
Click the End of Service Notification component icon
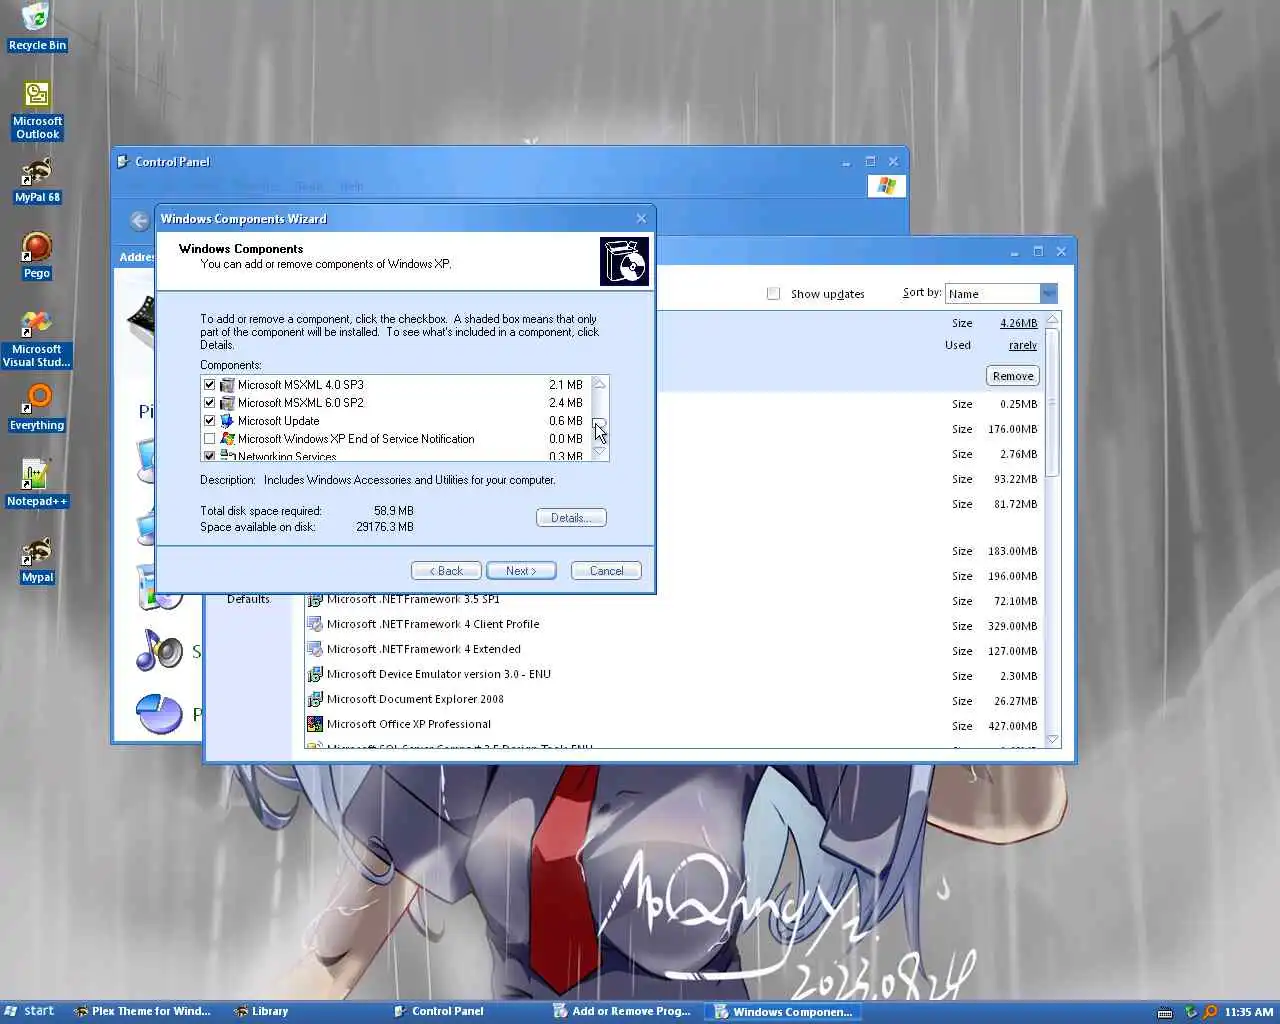click(x=227, y=439)
